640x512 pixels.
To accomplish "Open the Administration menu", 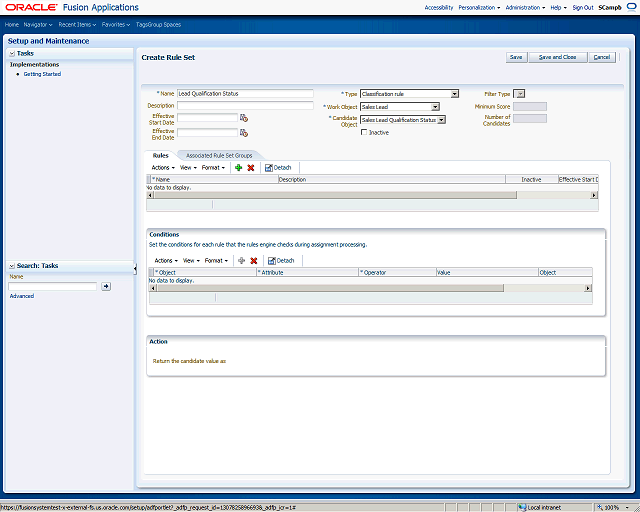I will click(x=525, y=8).
